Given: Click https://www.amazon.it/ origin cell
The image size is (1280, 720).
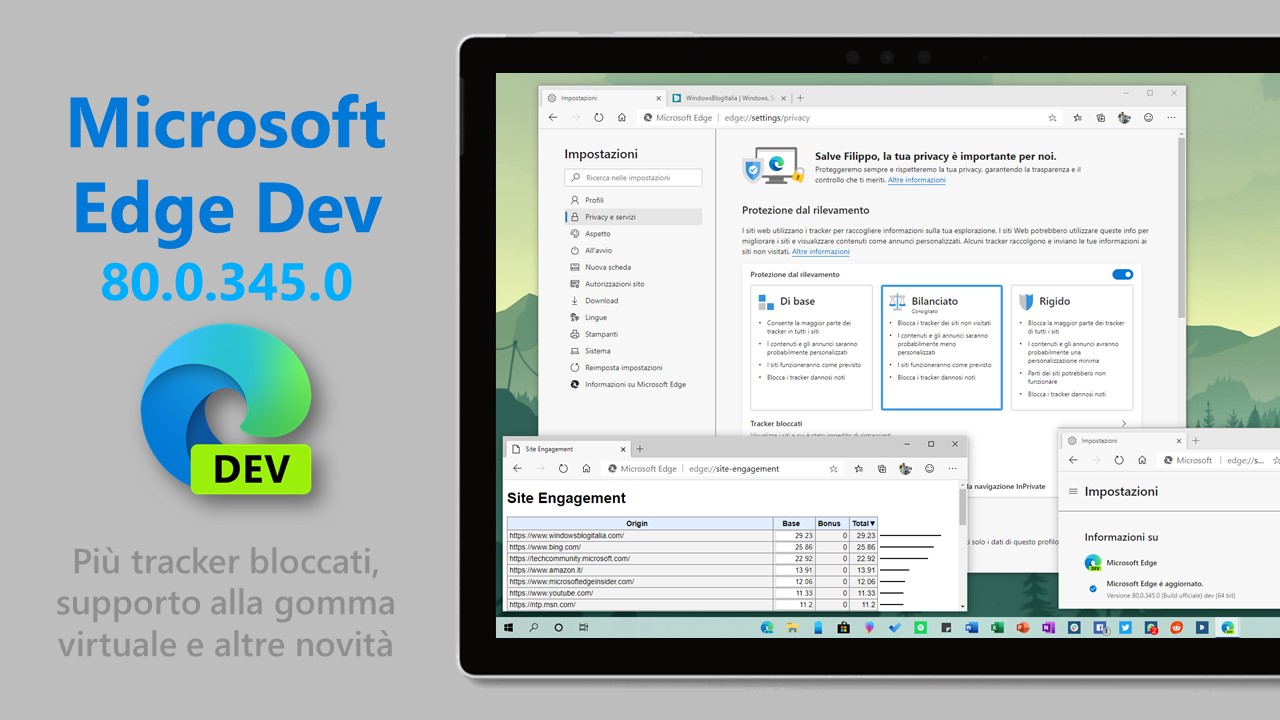Looking at the screenshot, I should tap(640, 570).
